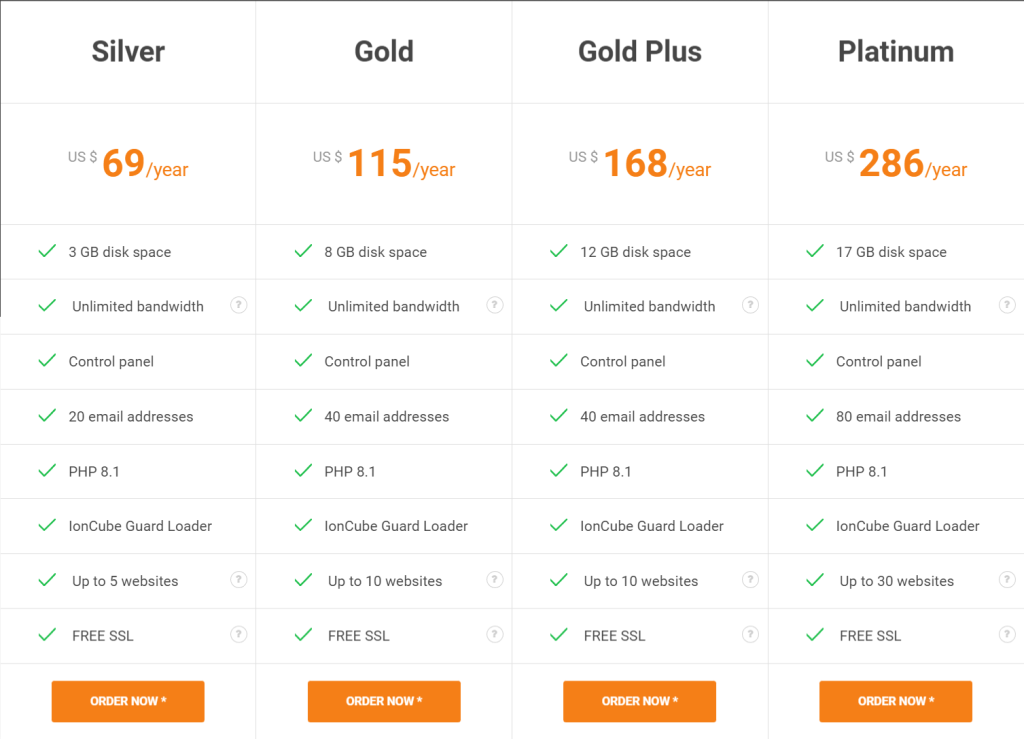Order the Silver plan now
This screenshot has width=1024, height=739.
[x=128, y=701]
